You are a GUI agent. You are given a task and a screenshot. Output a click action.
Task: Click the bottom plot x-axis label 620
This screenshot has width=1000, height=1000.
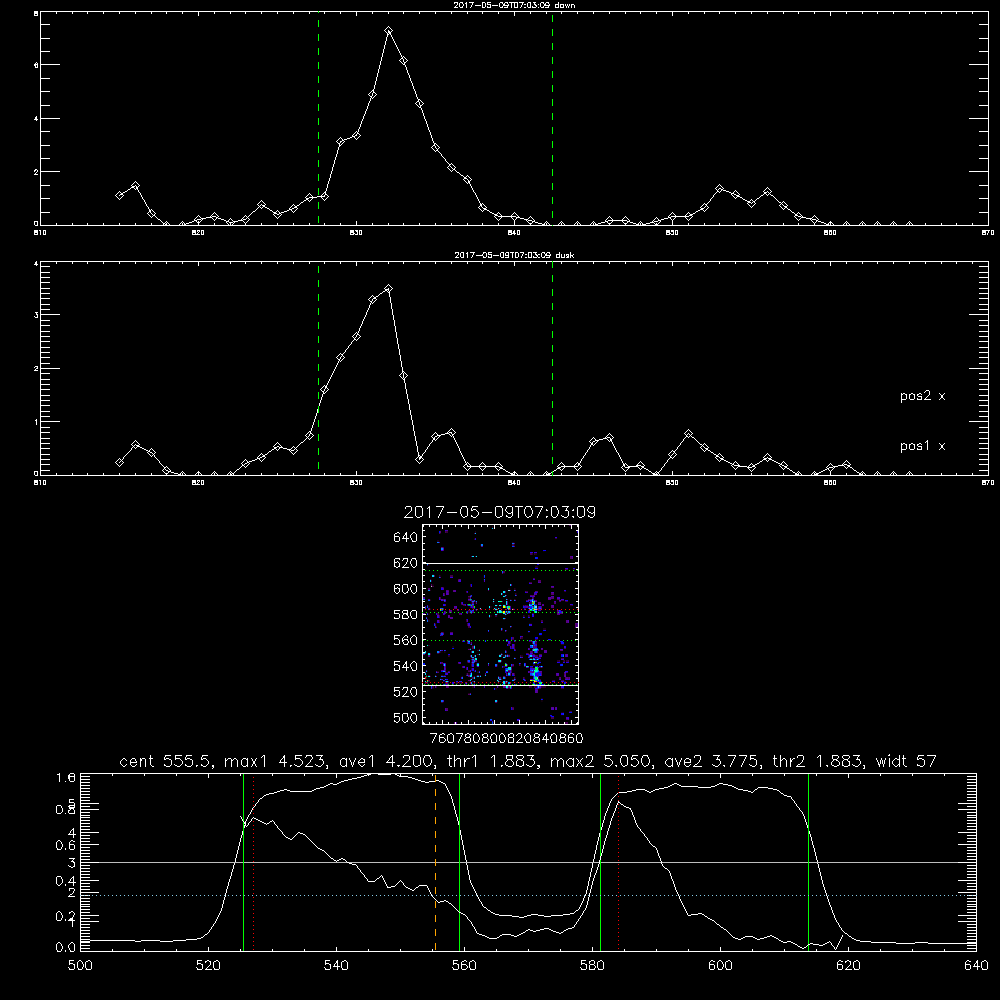(848, 966)
